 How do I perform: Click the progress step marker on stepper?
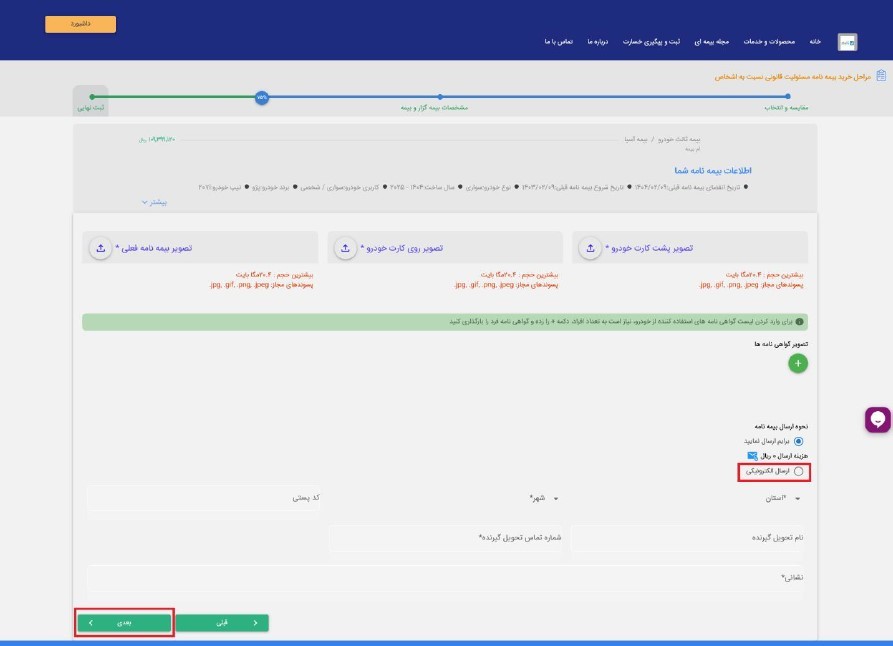(x=261, y=97)
